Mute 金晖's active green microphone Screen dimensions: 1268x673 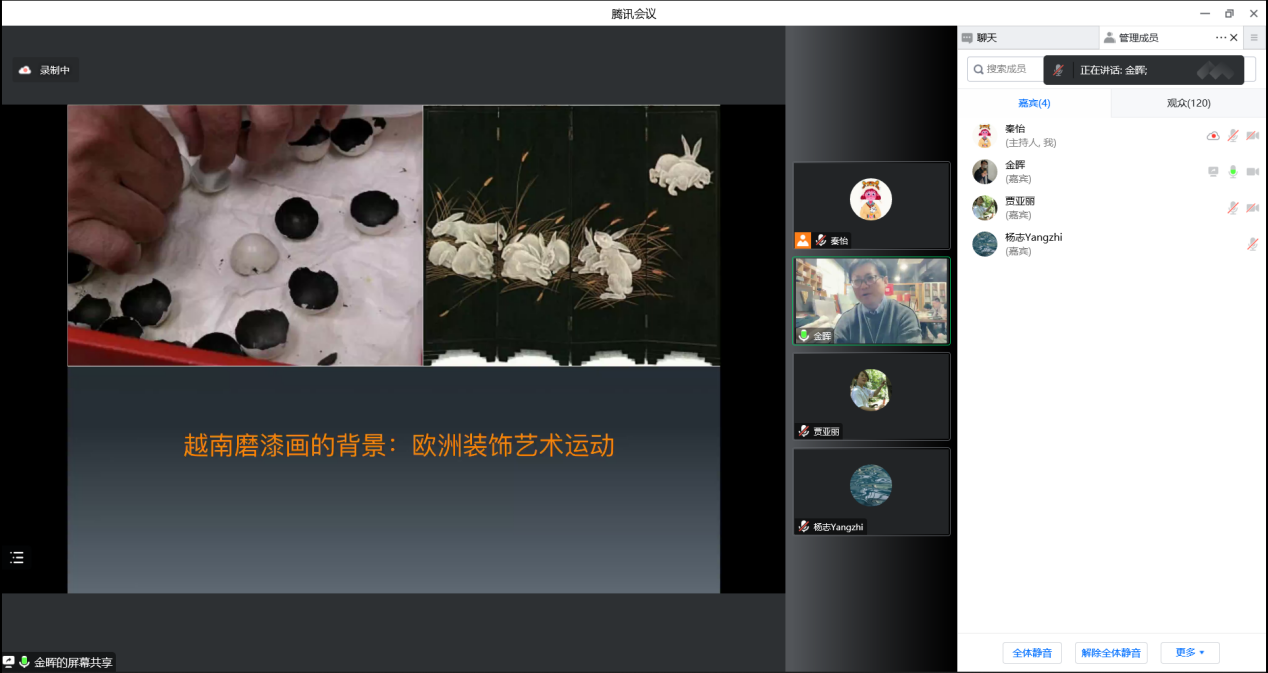coord(1233,172)
